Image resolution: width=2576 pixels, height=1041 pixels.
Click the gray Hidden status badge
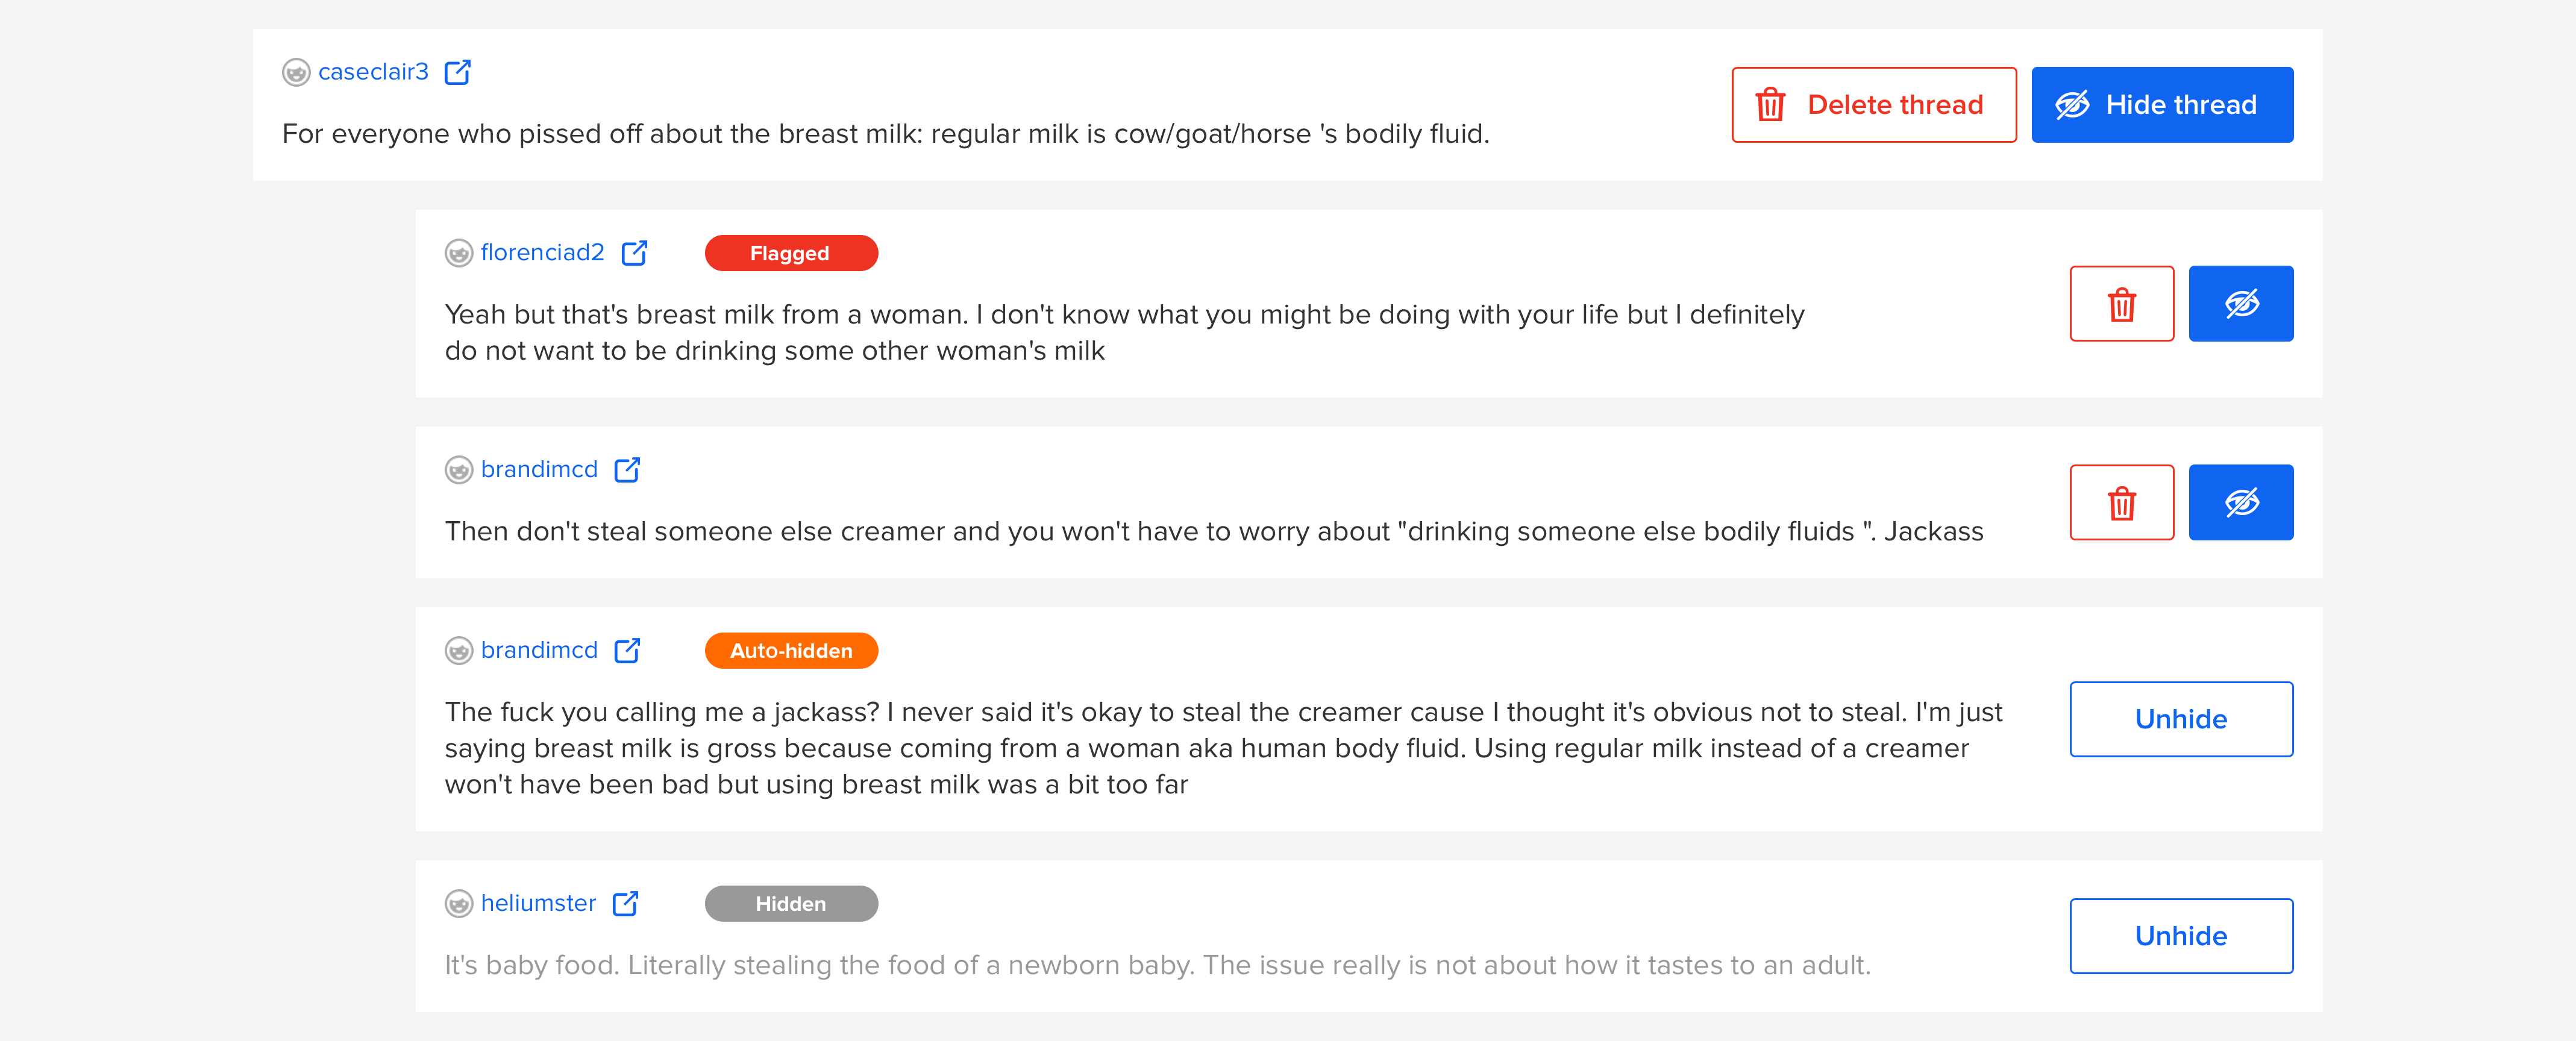tap(790, 903)
